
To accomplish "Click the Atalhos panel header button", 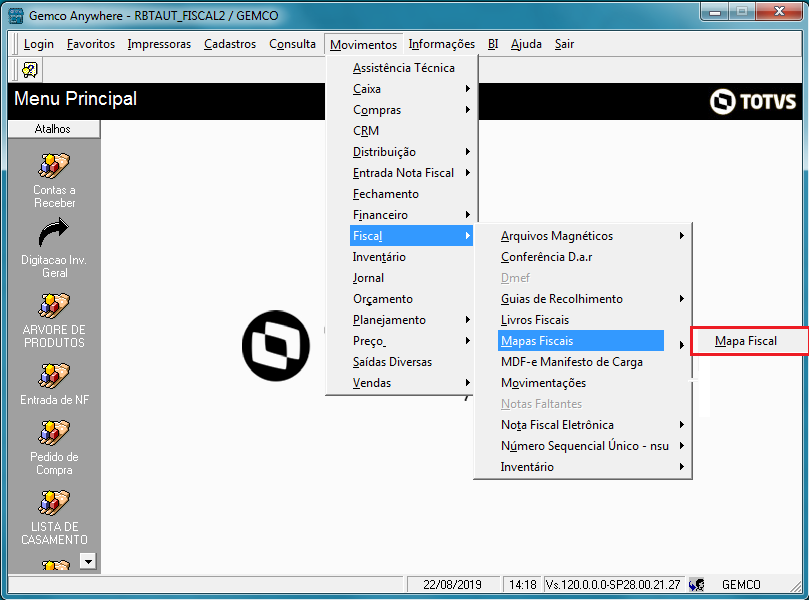I will click(x=54, y=129).
